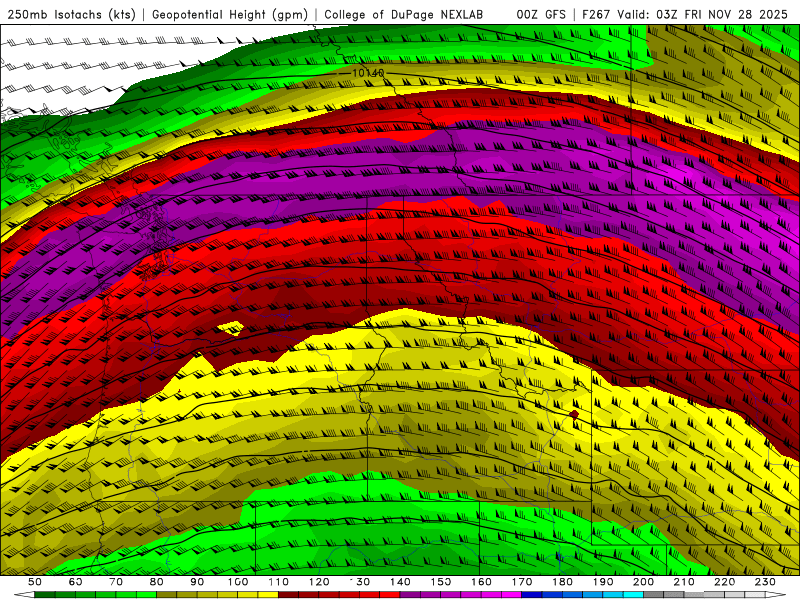Screen dimensions: 800x600
Task: Click the left arrow end of the color legend
Action: [24, 594]
